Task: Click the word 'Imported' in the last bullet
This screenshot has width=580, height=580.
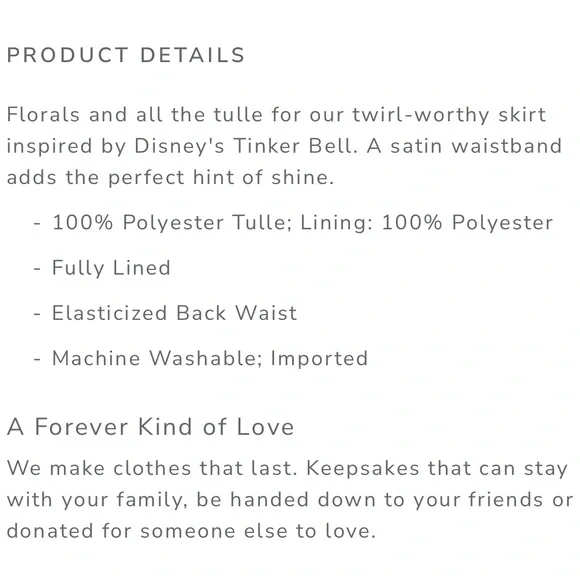Action: [320, 358]
